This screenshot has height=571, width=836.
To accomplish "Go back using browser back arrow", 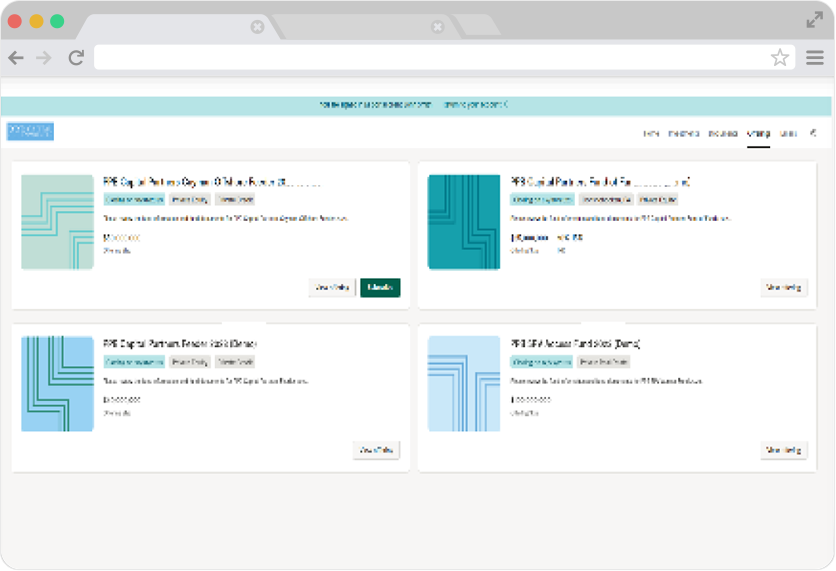I will (16, 58).
